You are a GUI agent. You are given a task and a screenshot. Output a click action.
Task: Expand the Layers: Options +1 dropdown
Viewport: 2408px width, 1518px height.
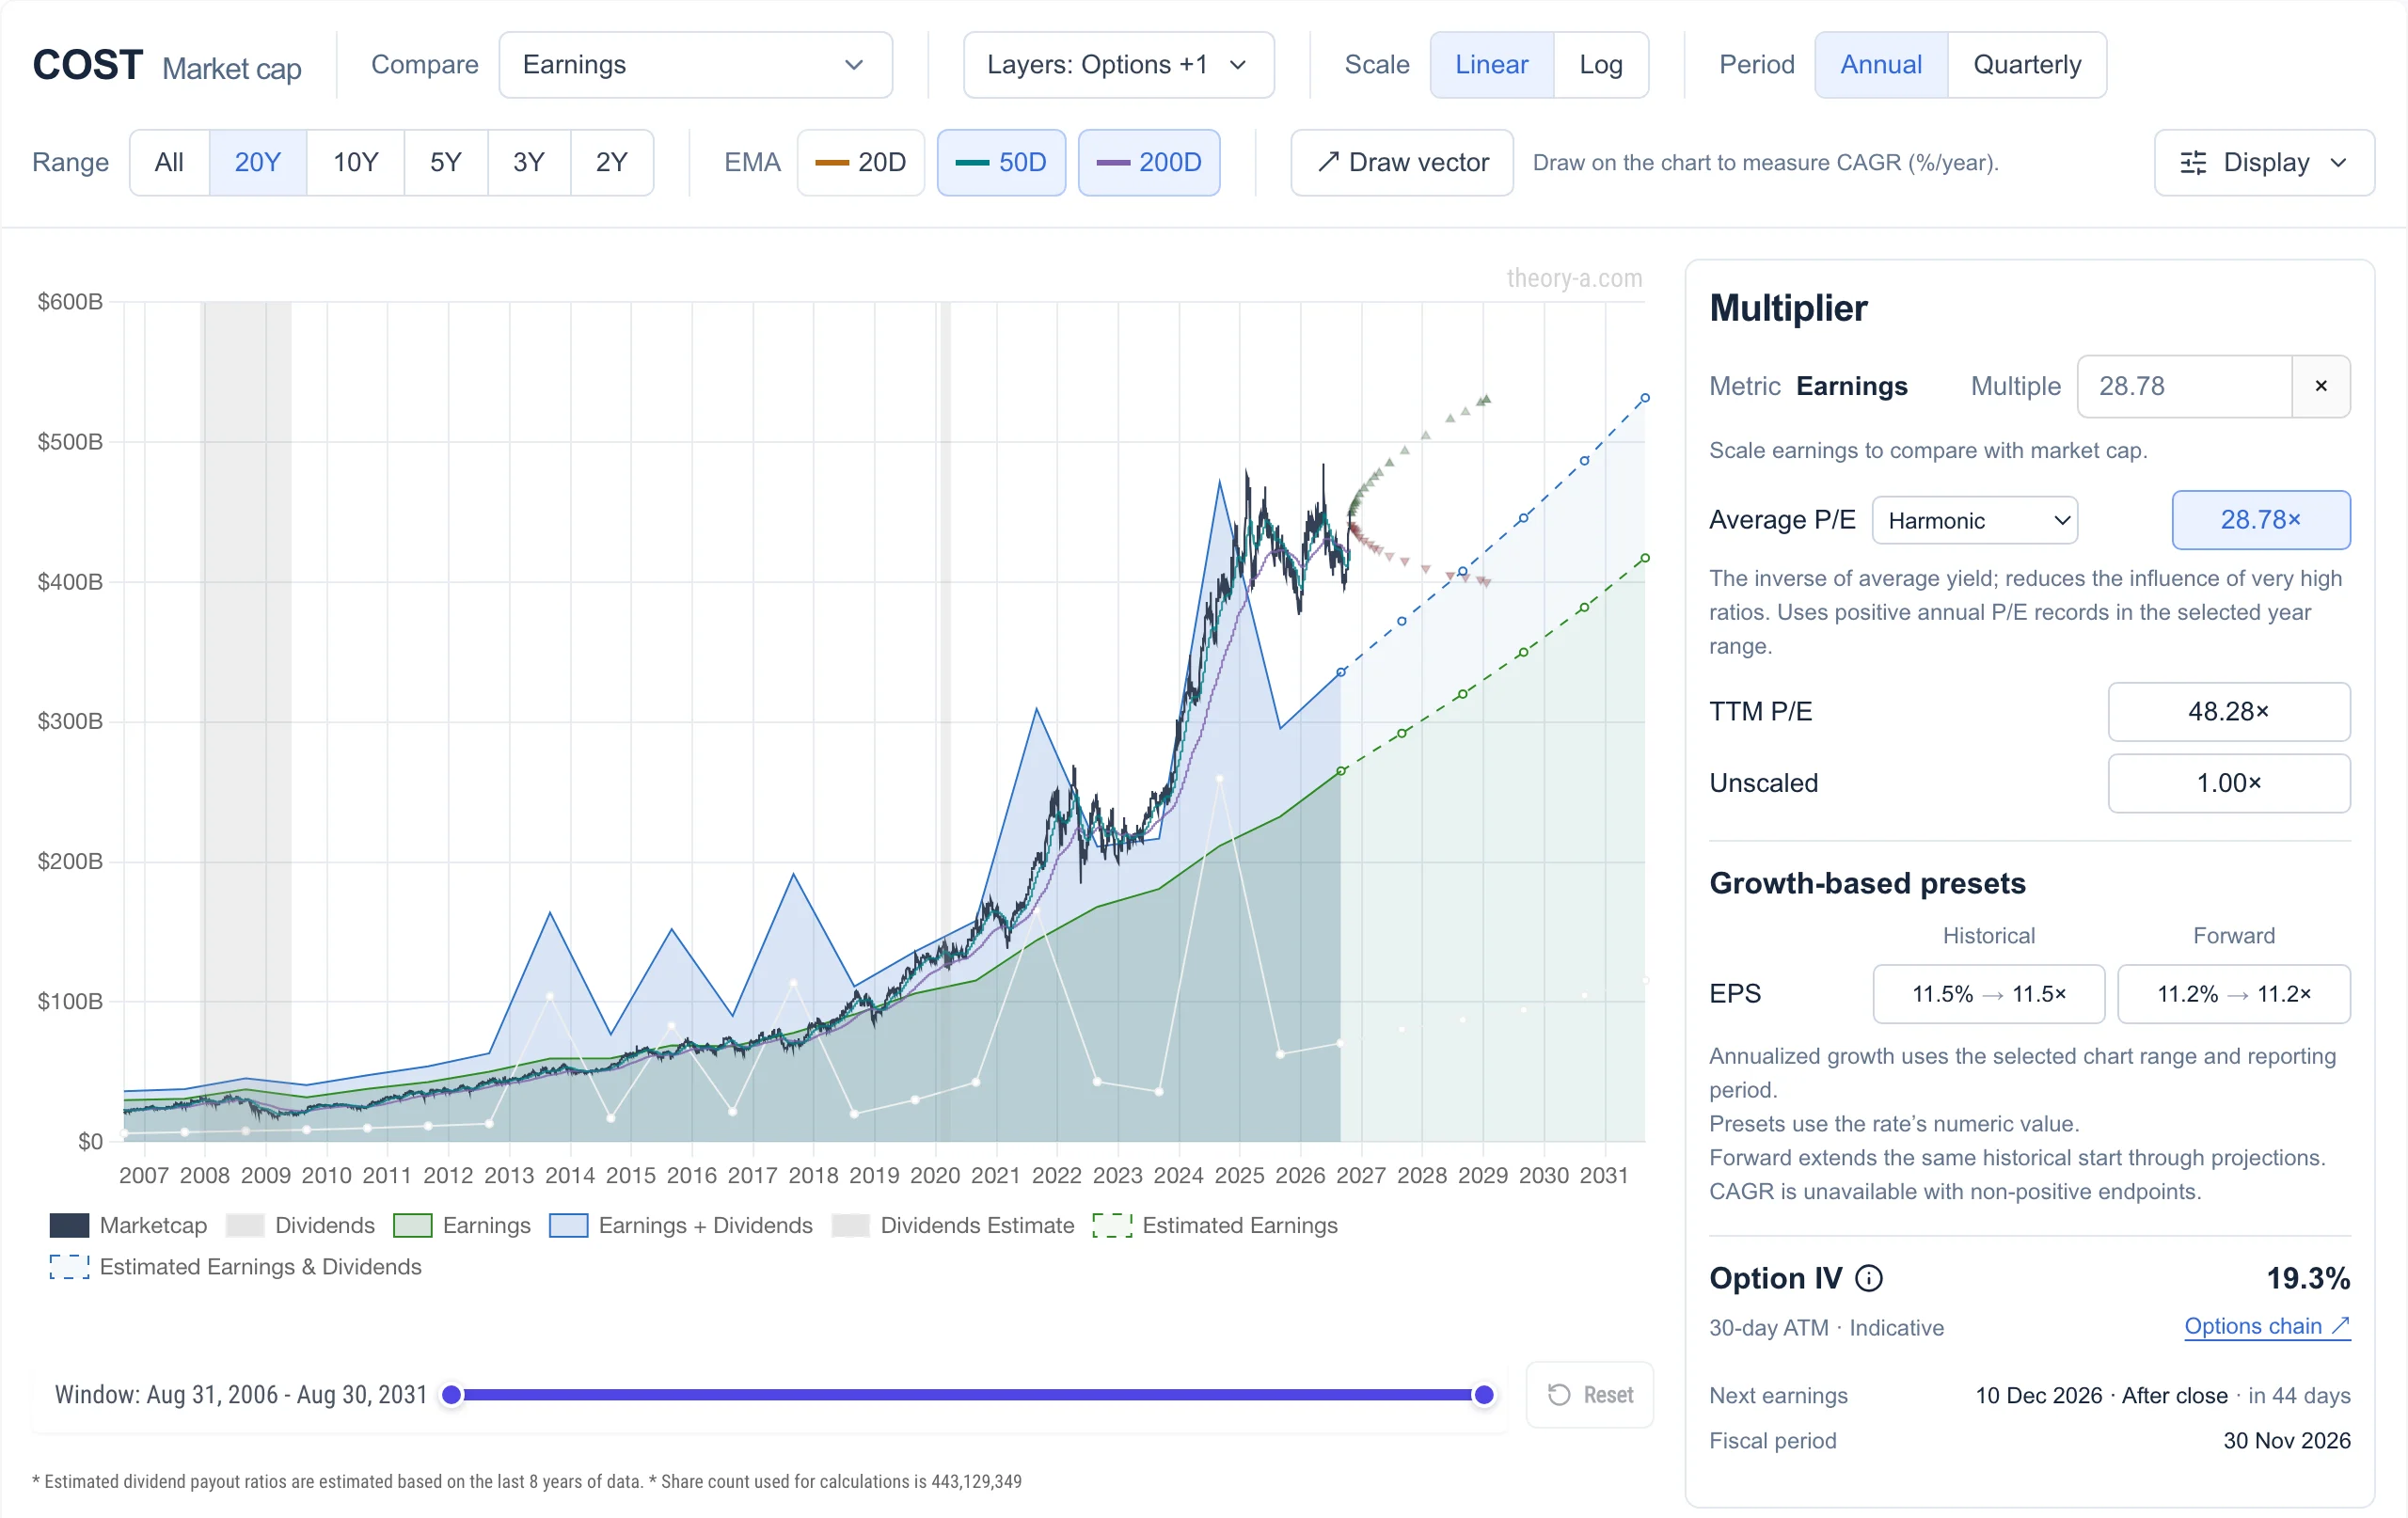click(x=1118, y=64)
